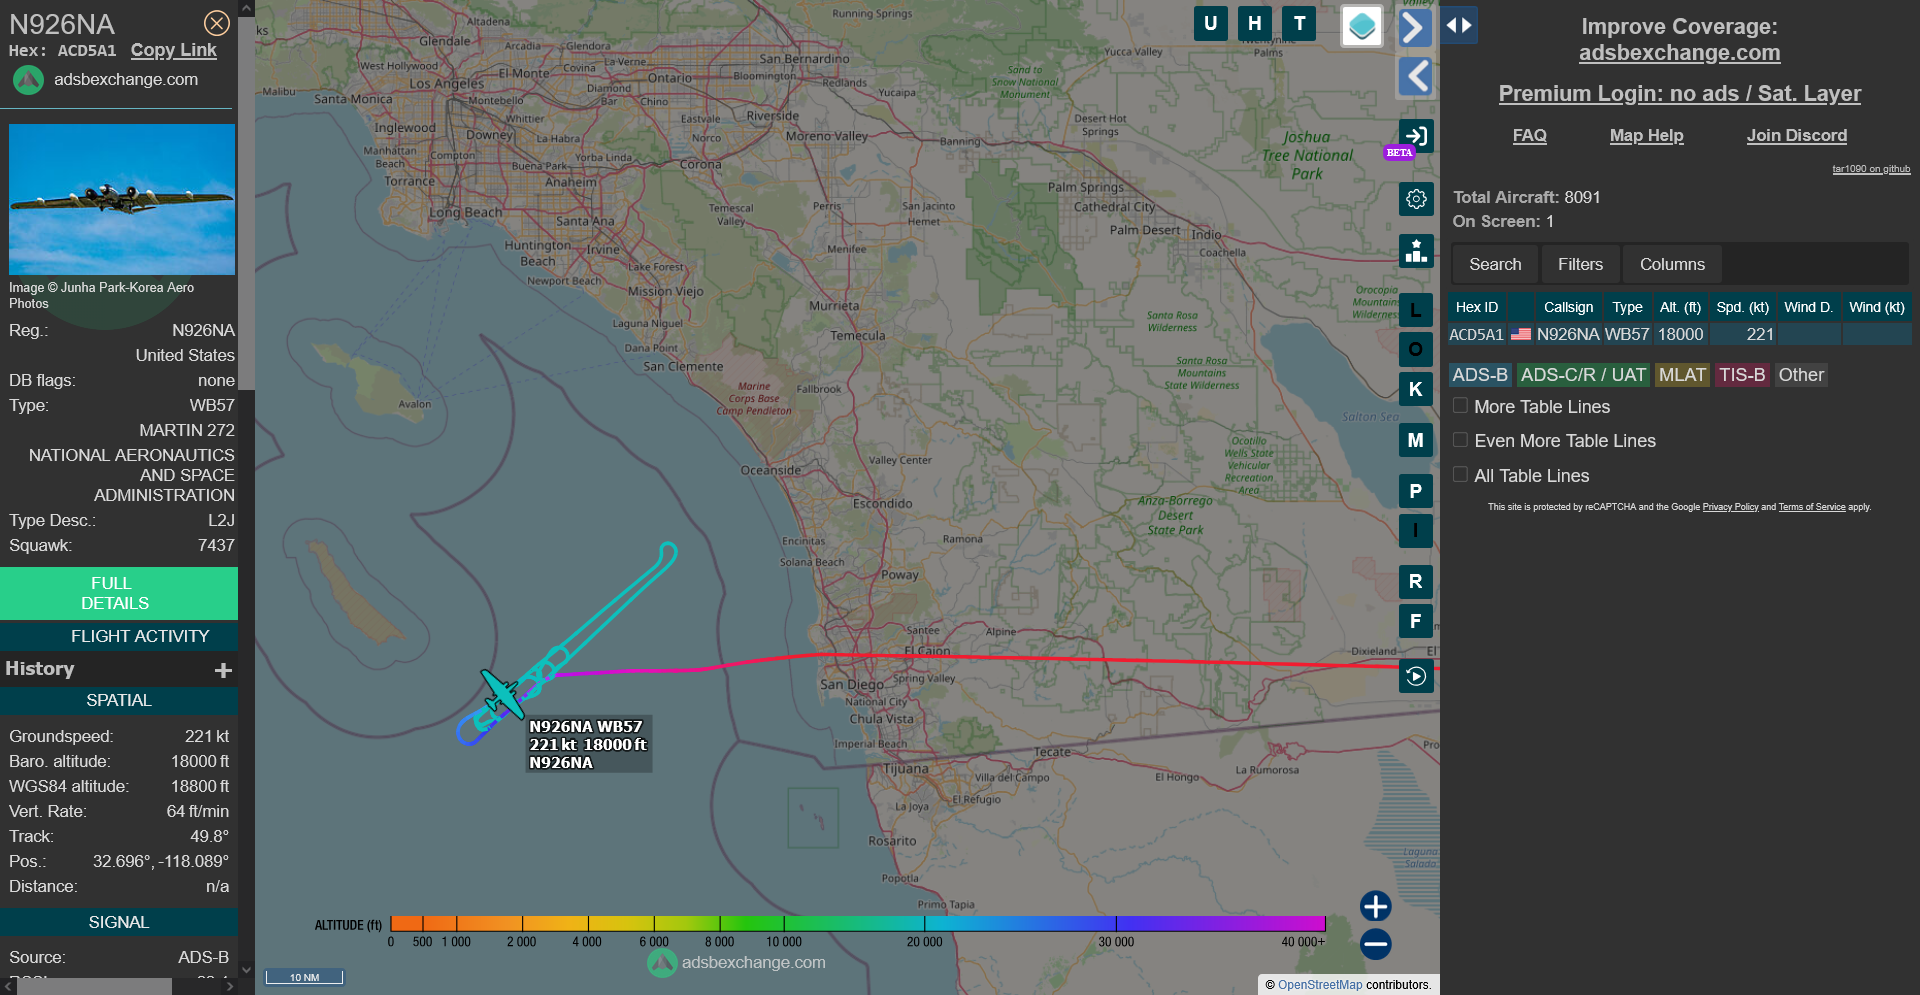
Task: Enable All Table Lines checkbox
Action: tap(1460, 475)
